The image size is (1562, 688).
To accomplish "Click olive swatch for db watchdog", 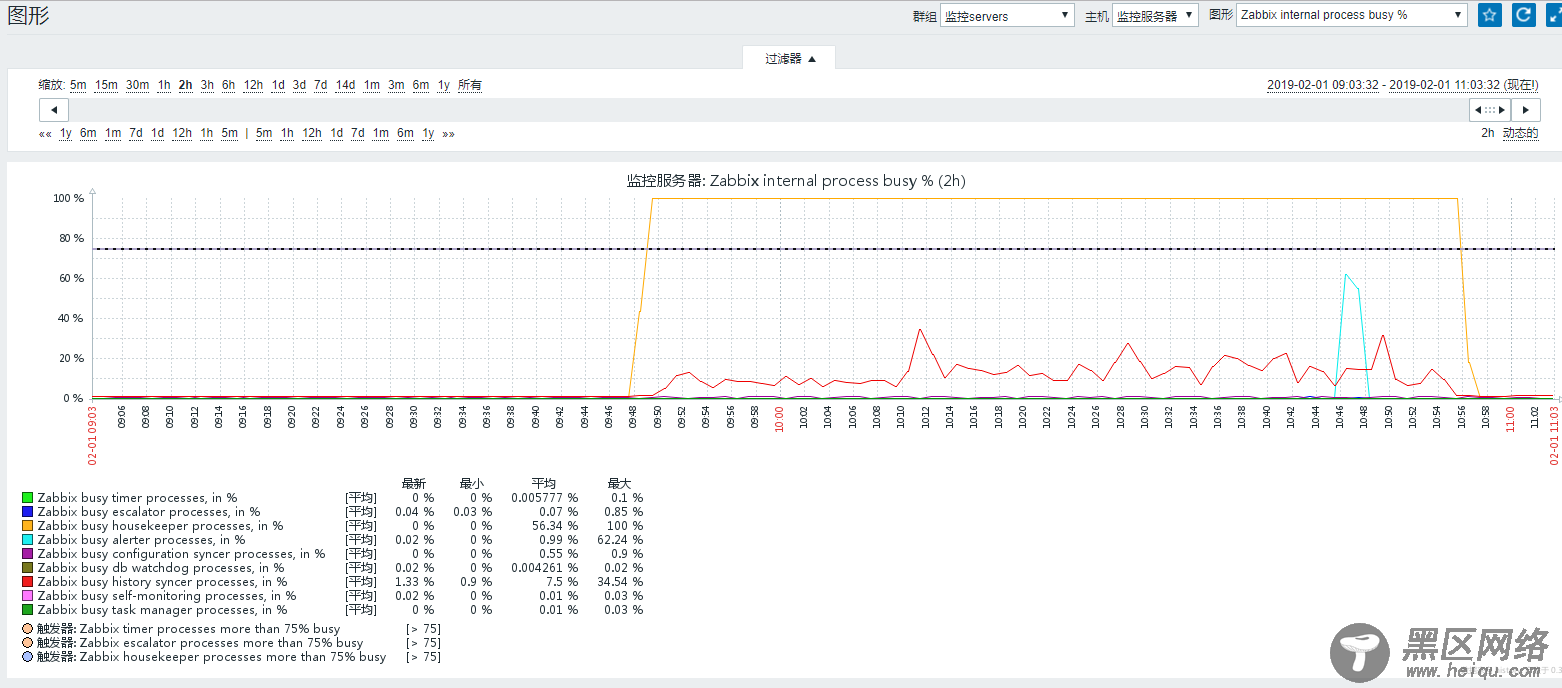I will [27, 568].
